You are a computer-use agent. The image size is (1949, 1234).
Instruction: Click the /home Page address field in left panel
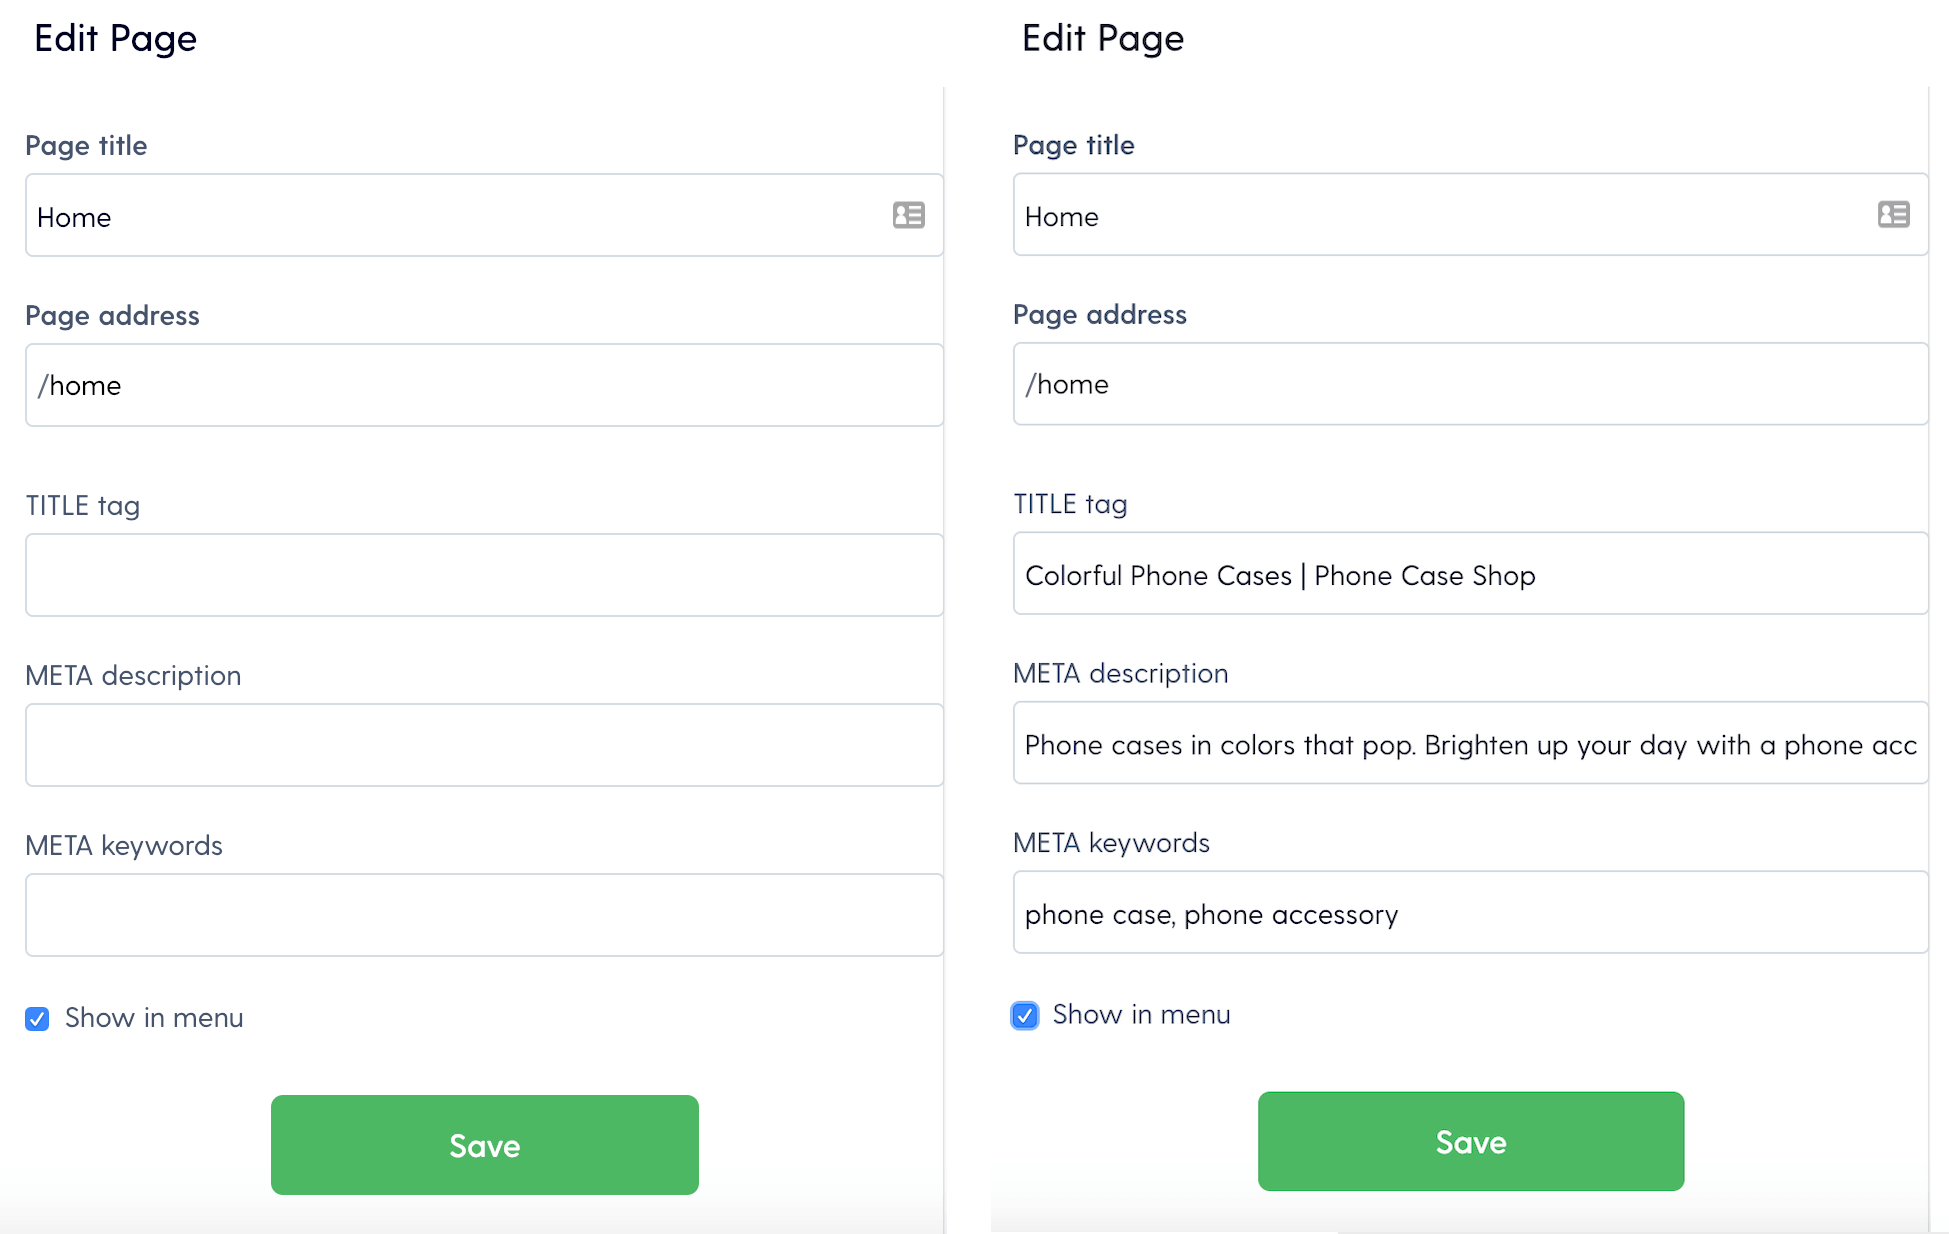point(484,385)
